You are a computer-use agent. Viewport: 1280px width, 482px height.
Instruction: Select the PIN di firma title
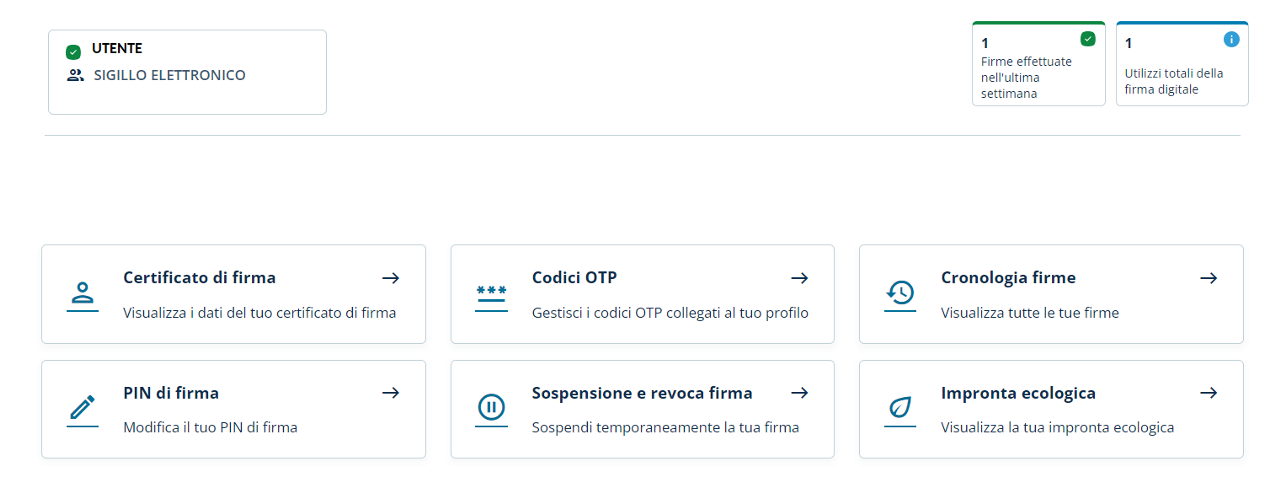[x=171, y=393]
